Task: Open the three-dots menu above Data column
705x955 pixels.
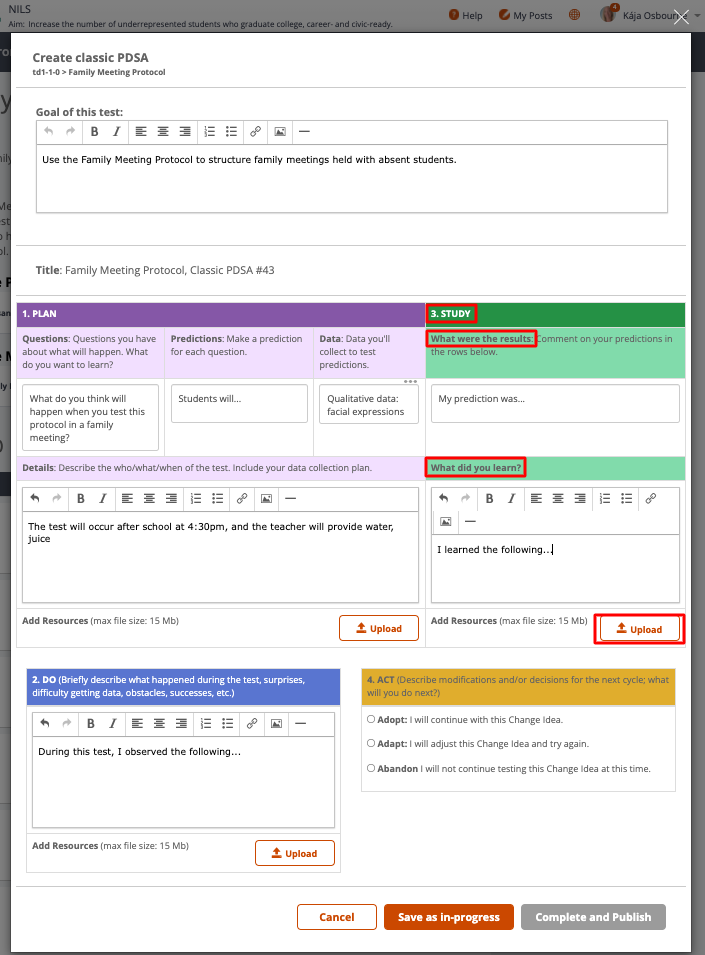Action: pyautogui.click(x=410, y=382)
